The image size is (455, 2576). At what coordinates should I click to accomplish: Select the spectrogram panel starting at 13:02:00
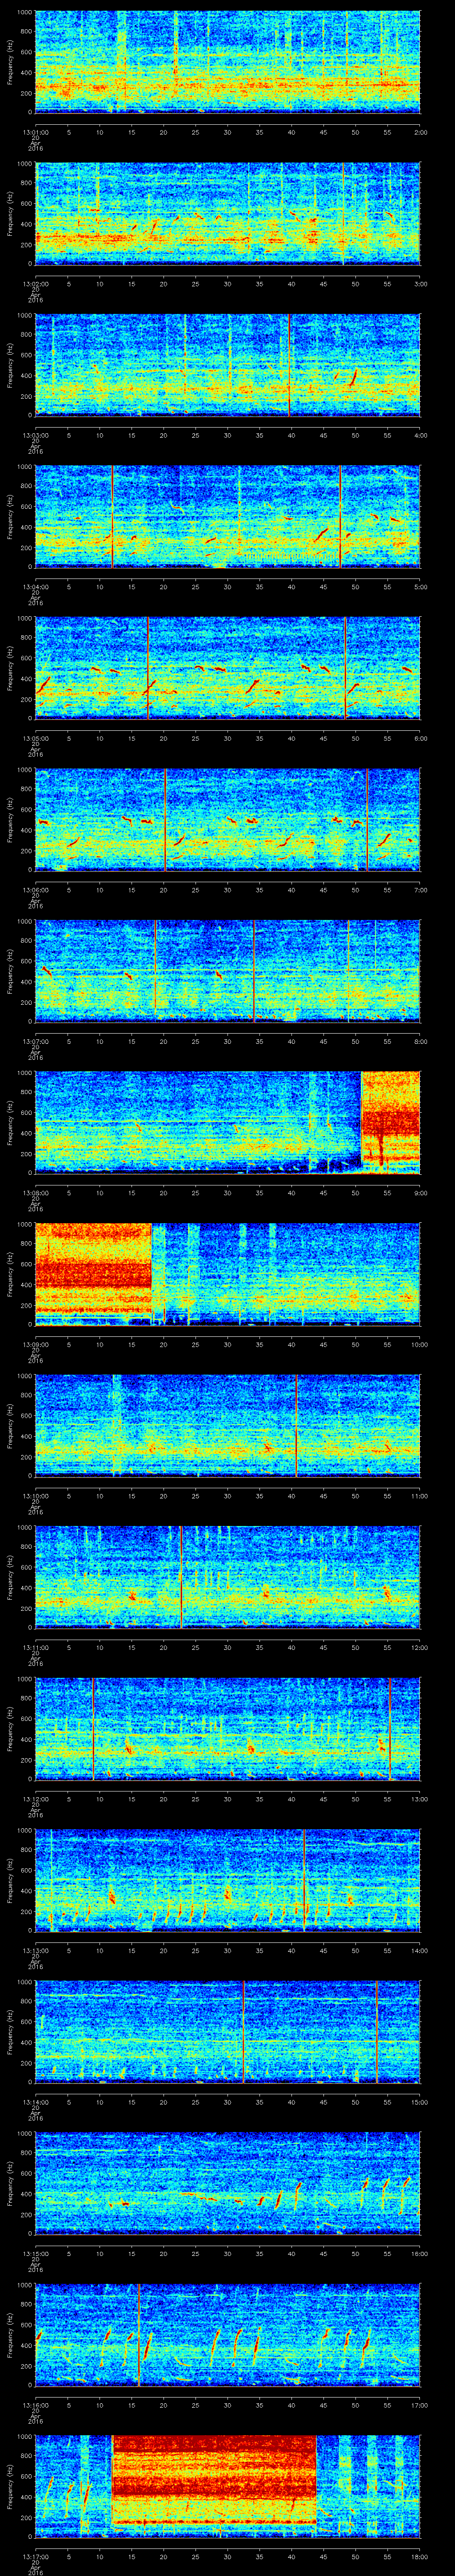(227, 214)
